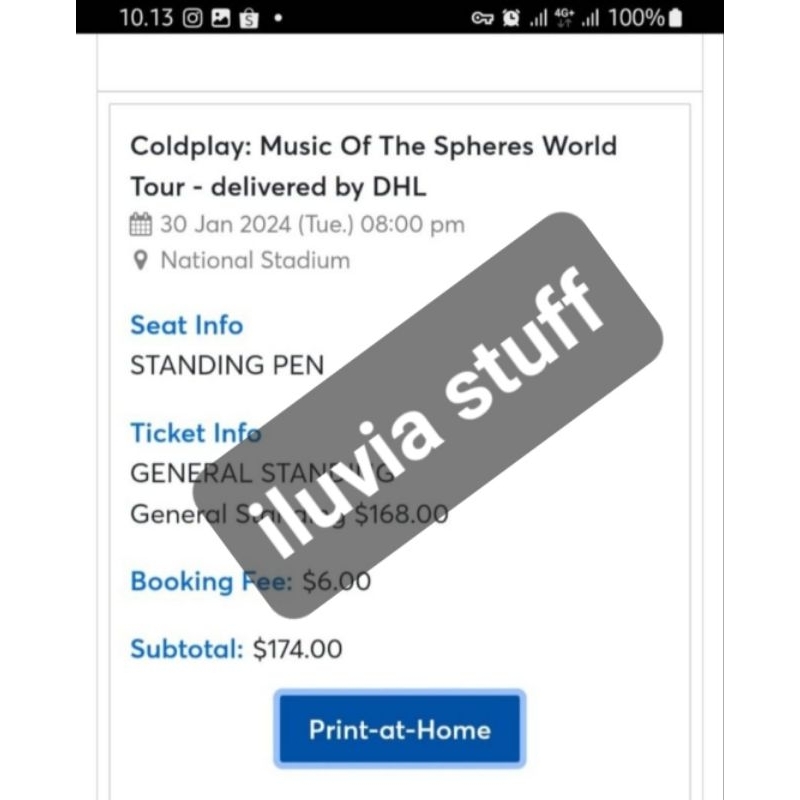Select the Seat Info heading
Screen dimensions: 800x800
[x=186, y=325]
